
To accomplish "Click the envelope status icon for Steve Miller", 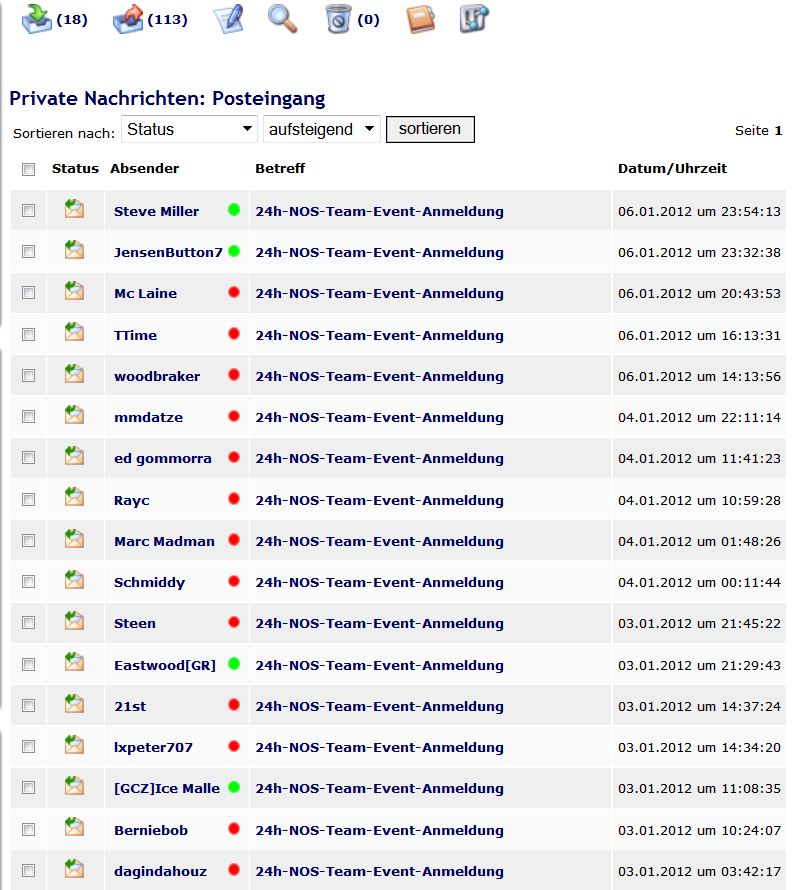I will (x=74, y=209).
